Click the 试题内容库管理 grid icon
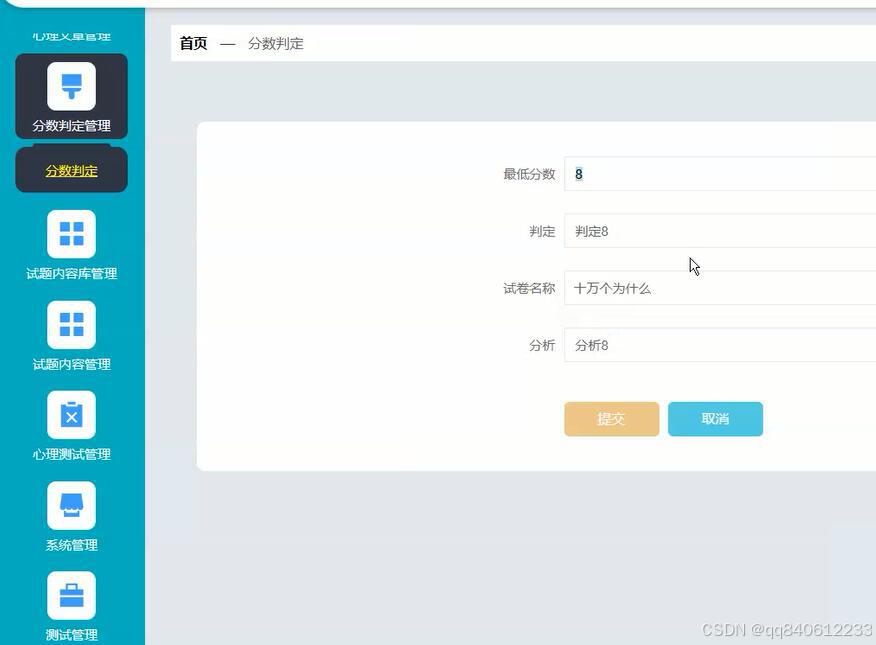876x645 pixels. 71,234
